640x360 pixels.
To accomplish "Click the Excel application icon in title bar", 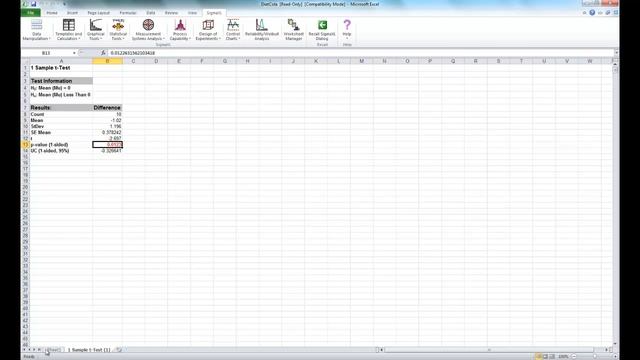I will 25,4.
